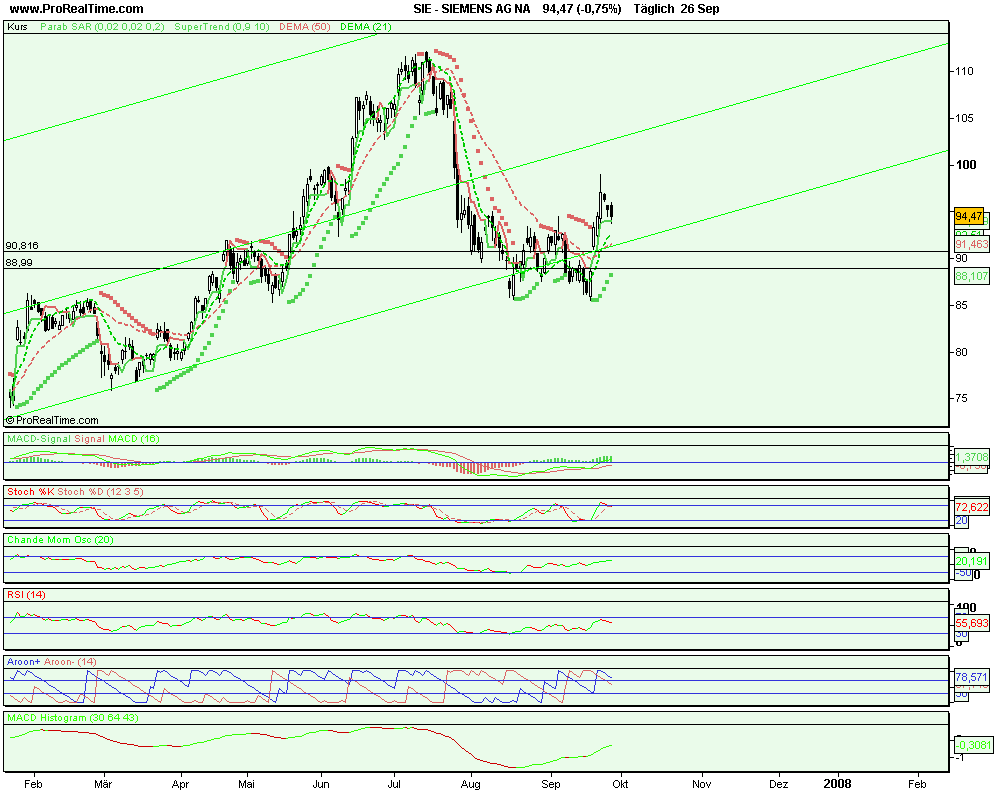Click the DEMA (21) indicator label
Viewport: 1000px width, 800px height.
[x=365, y=27]
